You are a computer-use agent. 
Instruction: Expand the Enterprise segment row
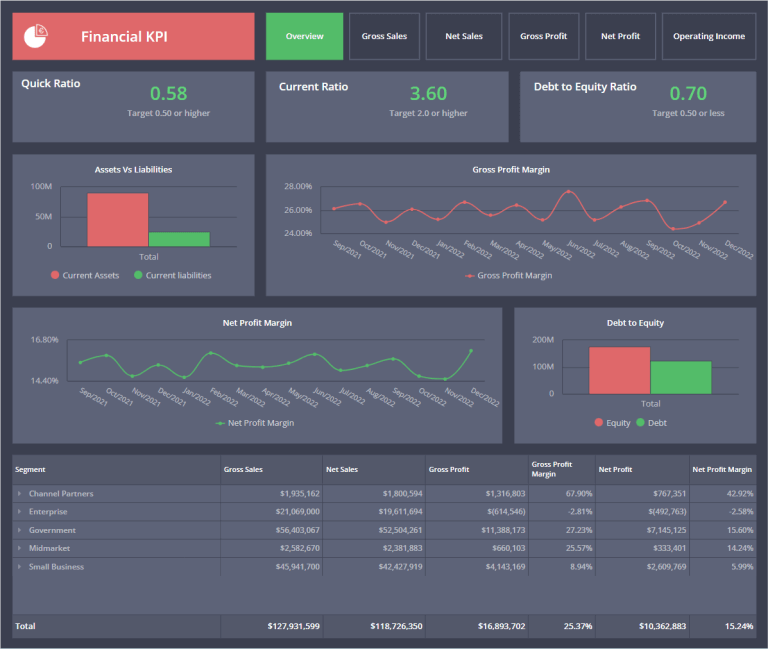point(19,512)
